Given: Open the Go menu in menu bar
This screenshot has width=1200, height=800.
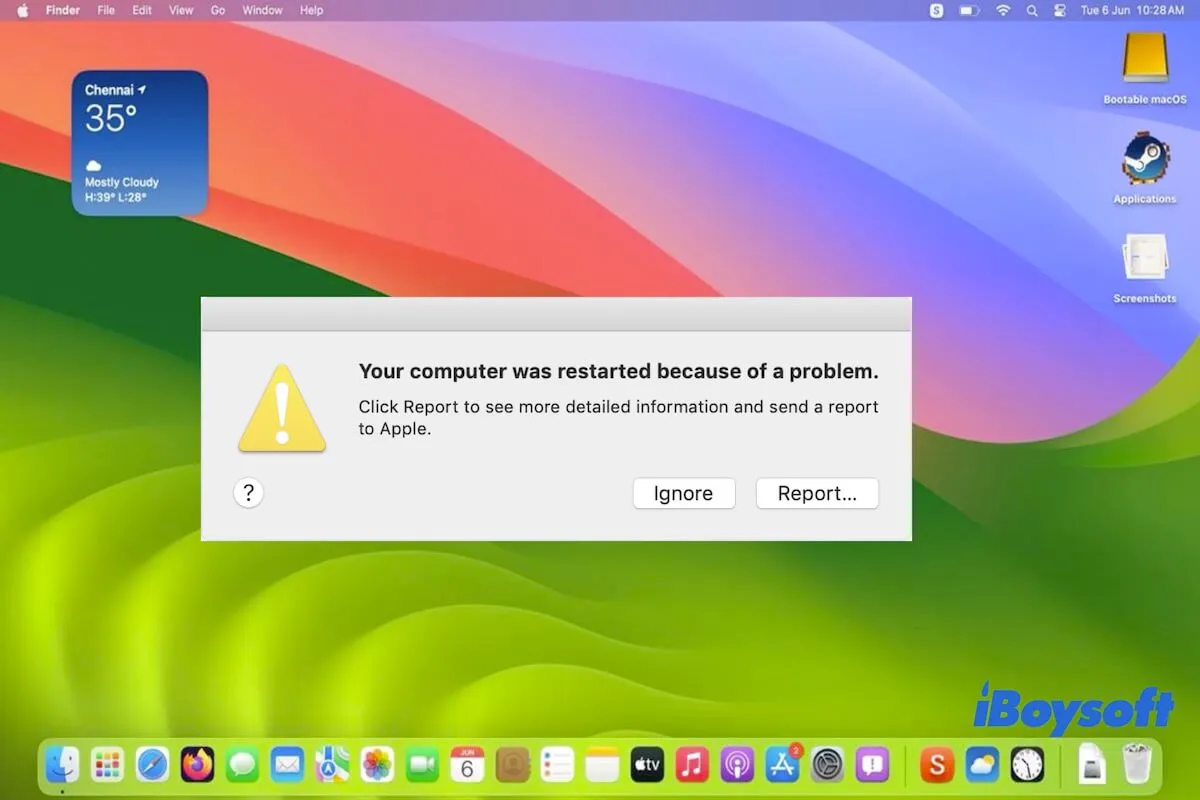Looking at the screenshot, I should (x=218, y=10).
